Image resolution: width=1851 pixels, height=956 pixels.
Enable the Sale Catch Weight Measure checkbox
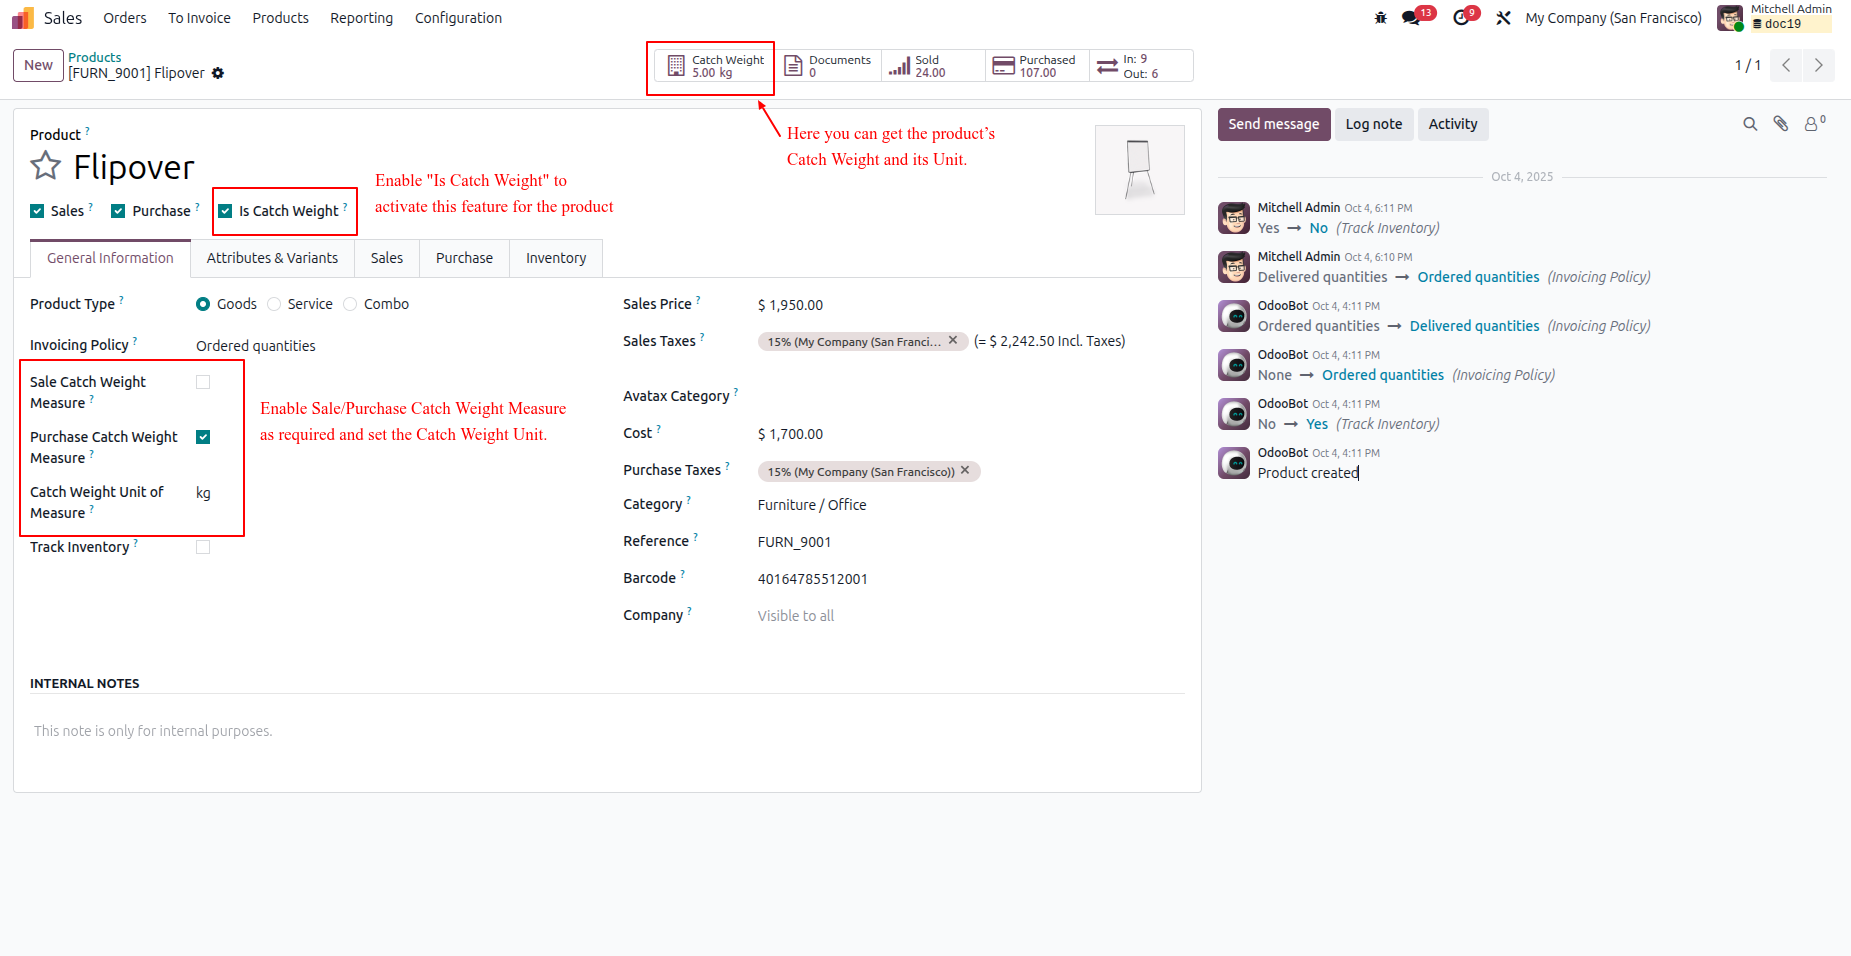pos(203,382)
